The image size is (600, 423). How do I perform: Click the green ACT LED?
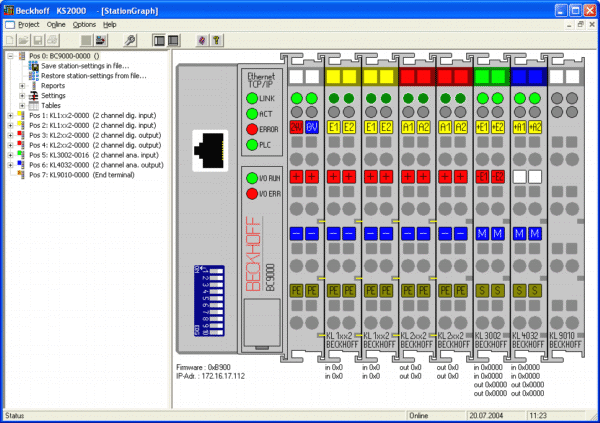[x=252, y=114]
